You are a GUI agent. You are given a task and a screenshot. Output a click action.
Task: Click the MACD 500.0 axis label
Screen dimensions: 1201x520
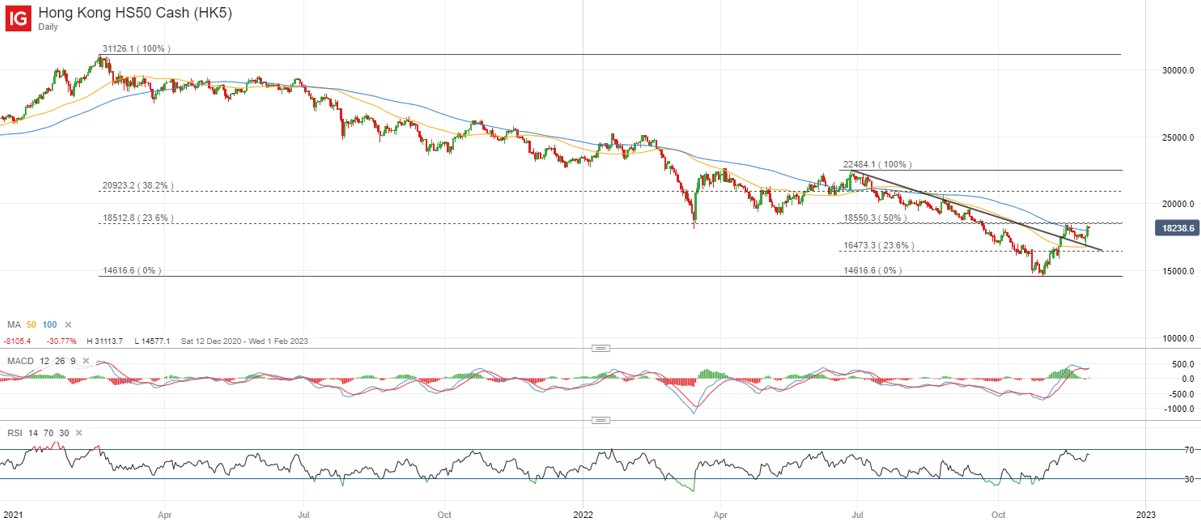click(1182, 364)
